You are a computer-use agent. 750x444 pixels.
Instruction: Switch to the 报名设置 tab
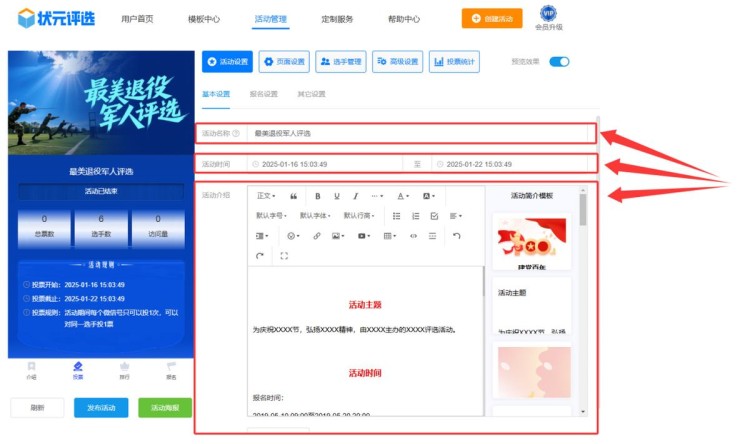click(x=263, y=94)
